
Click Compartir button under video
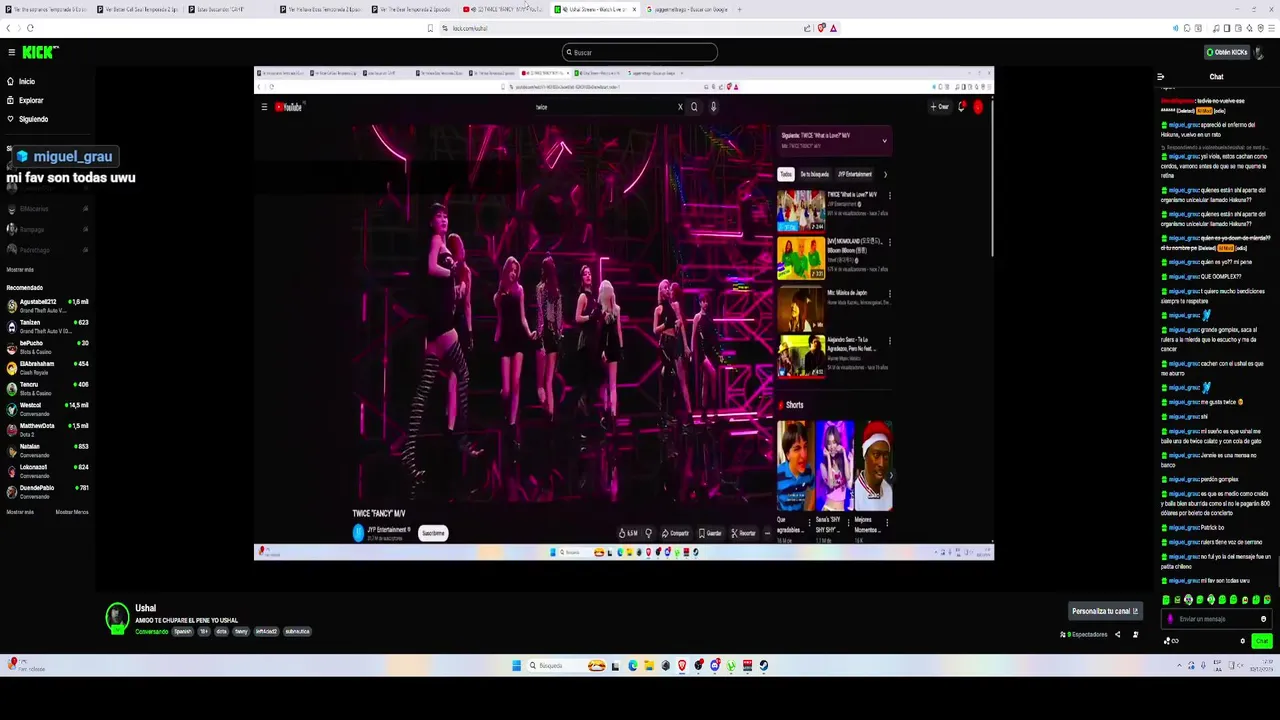(x=675, y=533)
